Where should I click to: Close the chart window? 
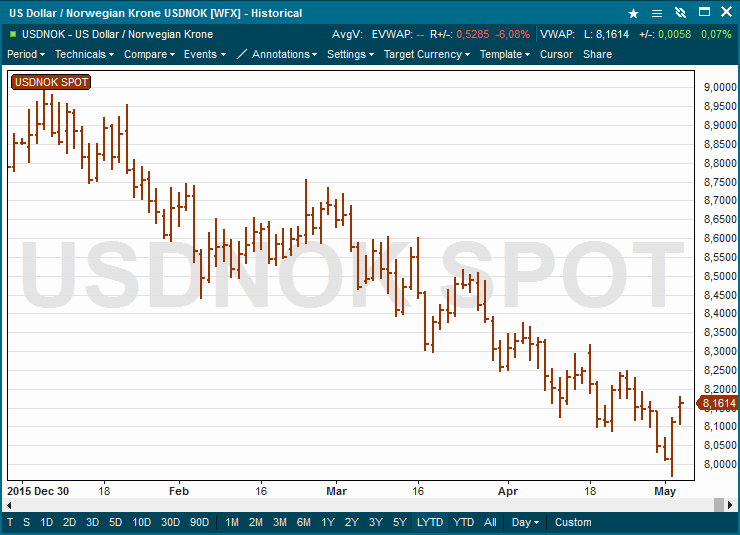pos(727,12)
